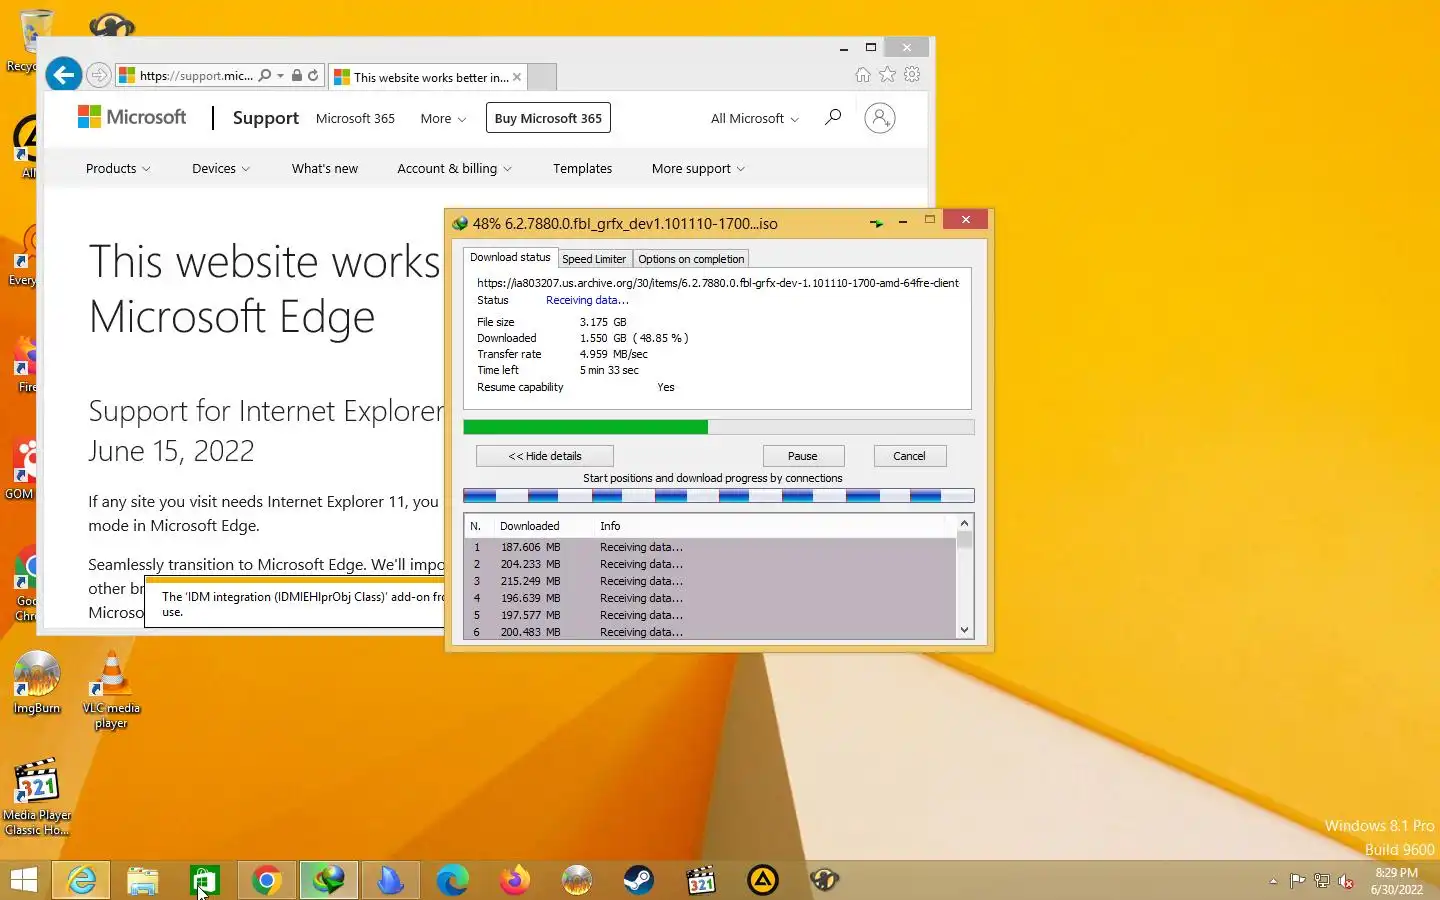The width and height of the screenshot is (1440, 900).
Task: Expand the More dropdown on the Support header
Action: 442,118
